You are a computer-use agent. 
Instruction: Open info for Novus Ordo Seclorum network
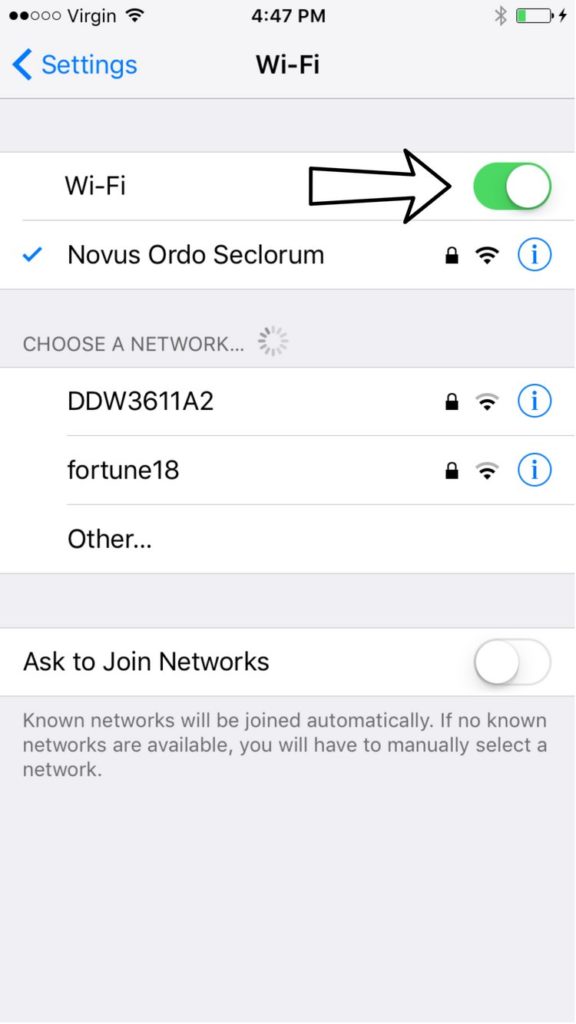pos(534,255)
